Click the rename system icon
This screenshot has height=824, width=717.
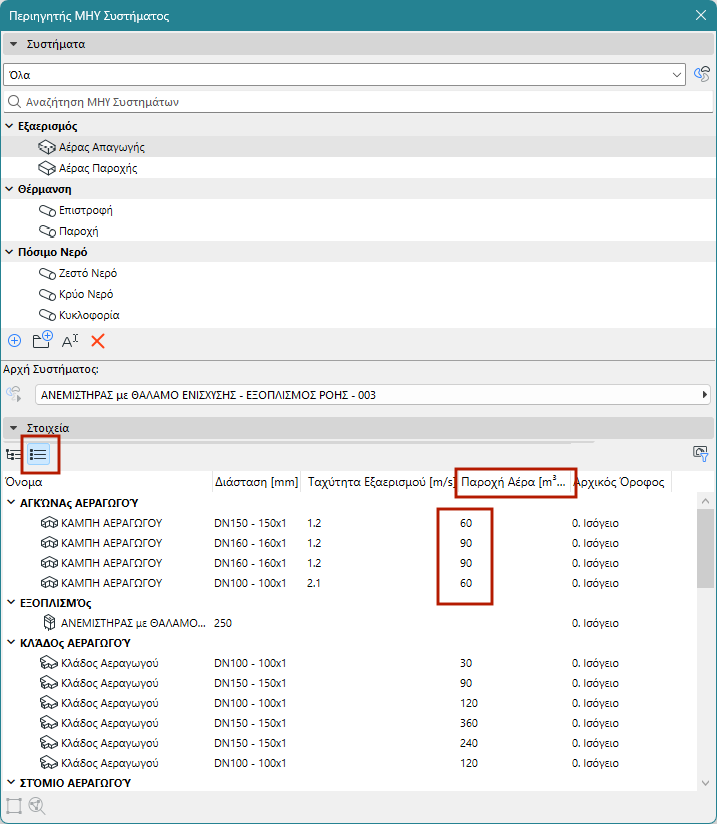[70, 341]
